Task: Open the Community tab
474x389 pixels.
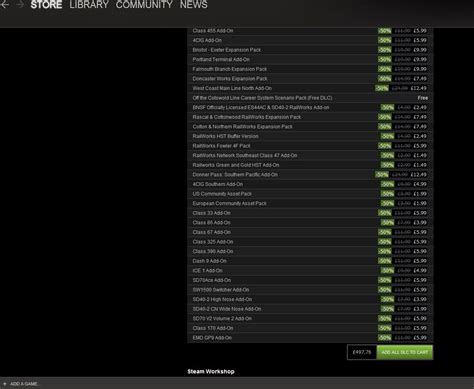Action: [x=144, y=5]
